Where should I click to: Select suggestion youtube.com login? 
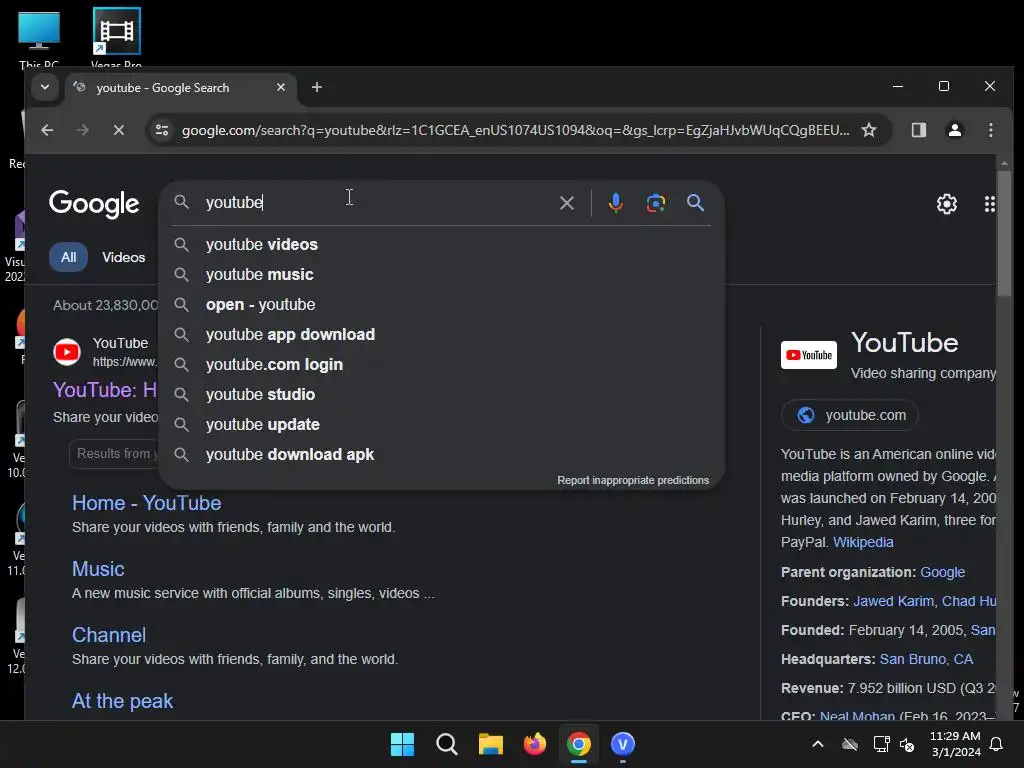[x=441, y=364]
